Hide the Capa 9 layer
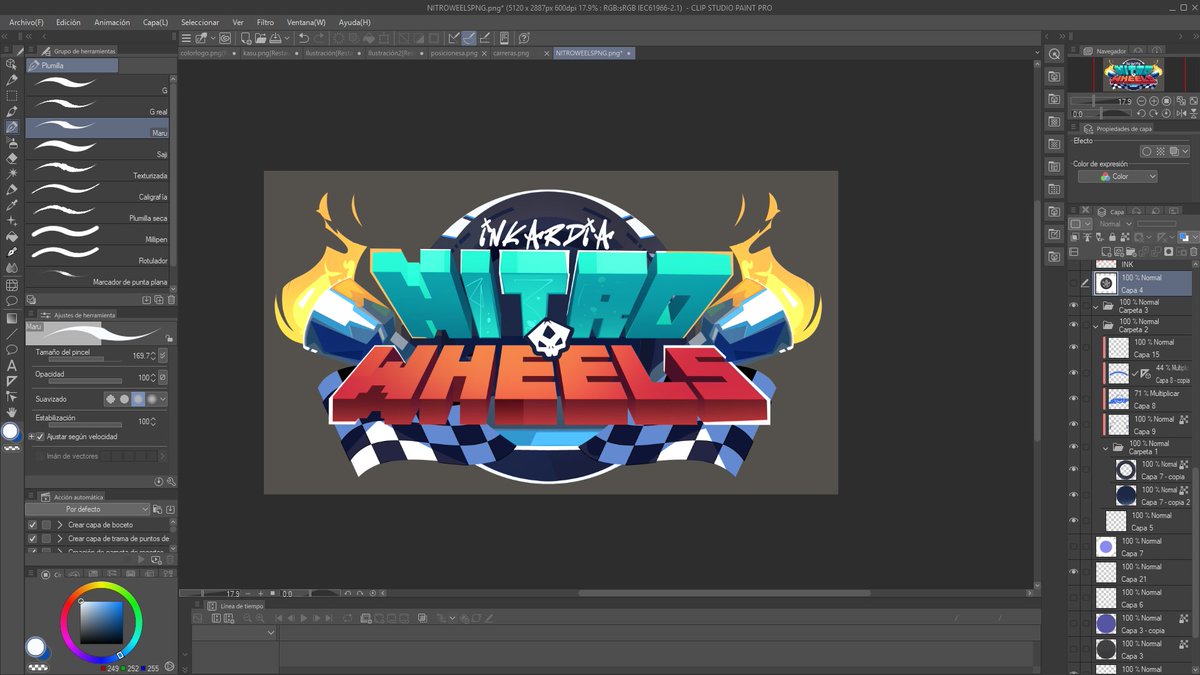Image resolution: width=1200 pixels, height=675 pixels. [1074, 425]
